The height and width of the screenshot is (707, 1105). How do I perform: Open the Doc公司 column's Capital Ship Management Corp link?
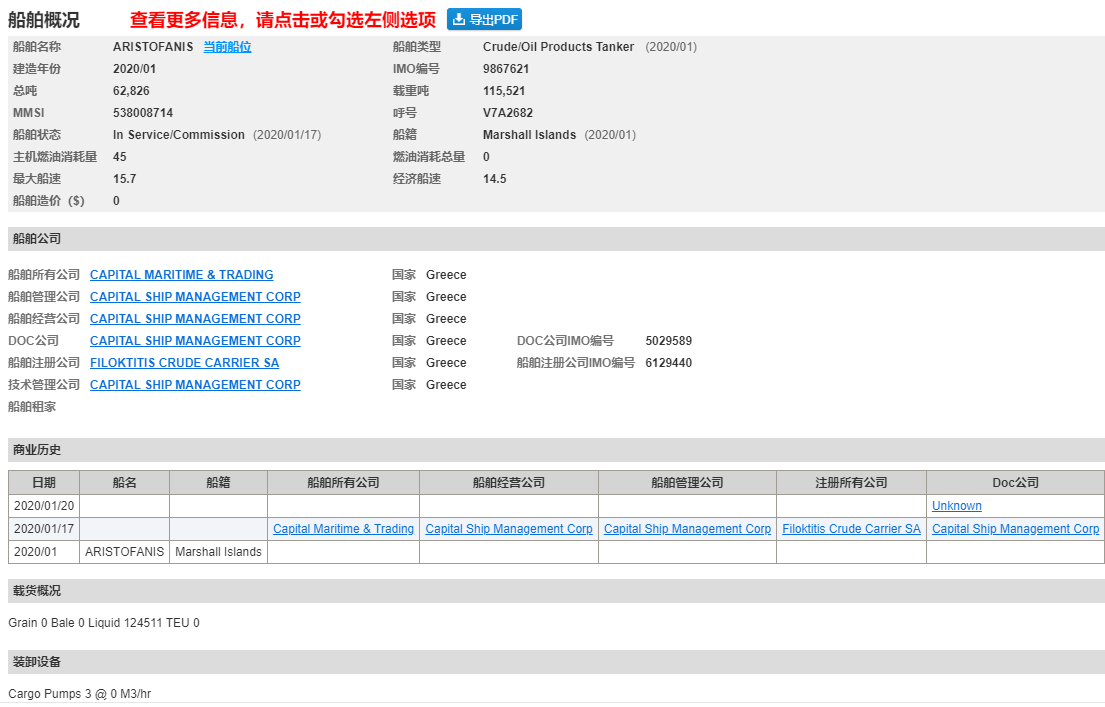1016,529
